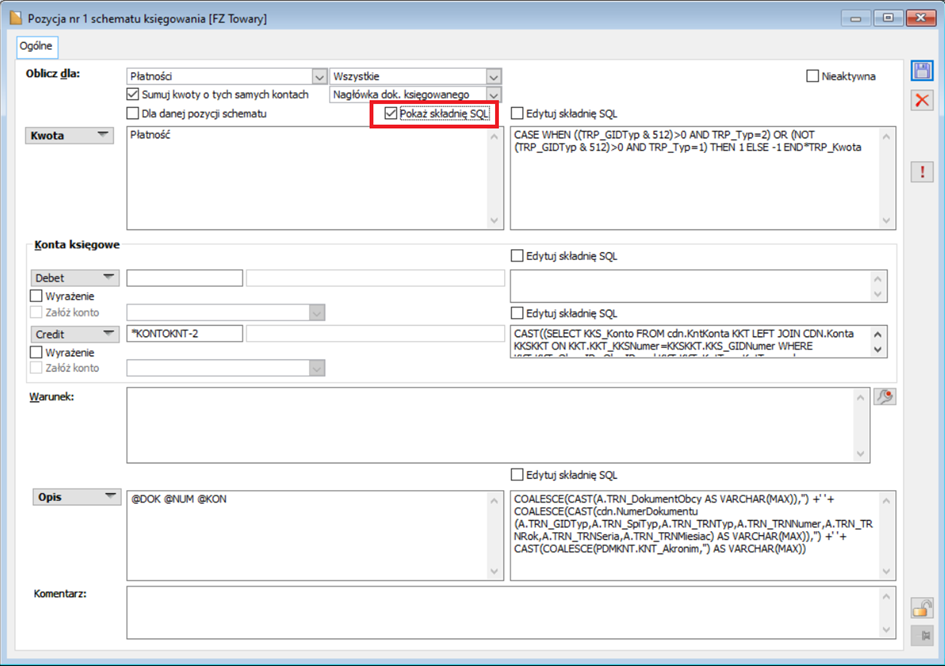Viewport: 945px width, 666px height.
Task: Toggle Nieaktywna checkbox
Action: click(812, 76)
